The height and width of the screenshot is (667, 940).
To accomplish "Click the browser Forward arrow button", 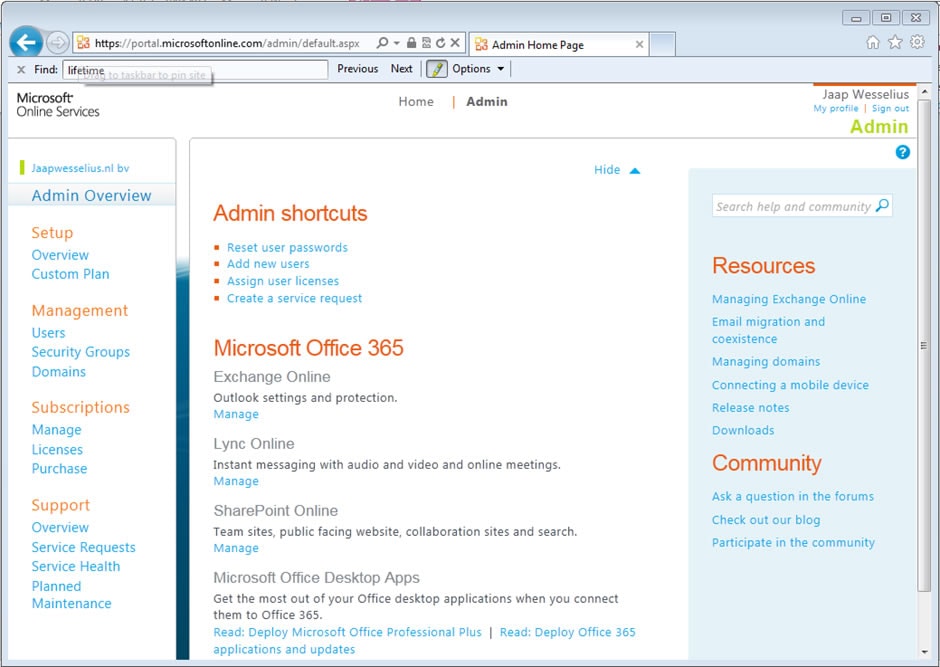I will [58, 43].
